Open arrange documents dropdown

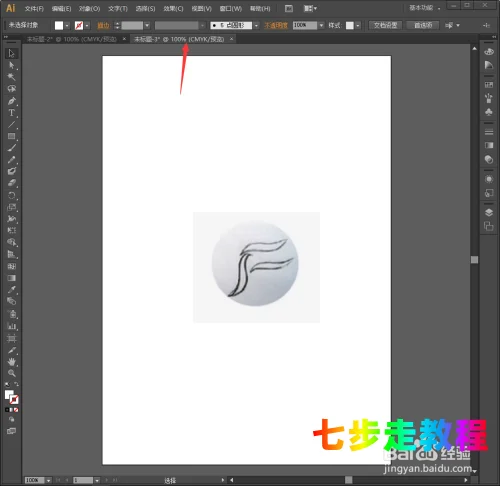pyautogui.click(x=310, y=8)
